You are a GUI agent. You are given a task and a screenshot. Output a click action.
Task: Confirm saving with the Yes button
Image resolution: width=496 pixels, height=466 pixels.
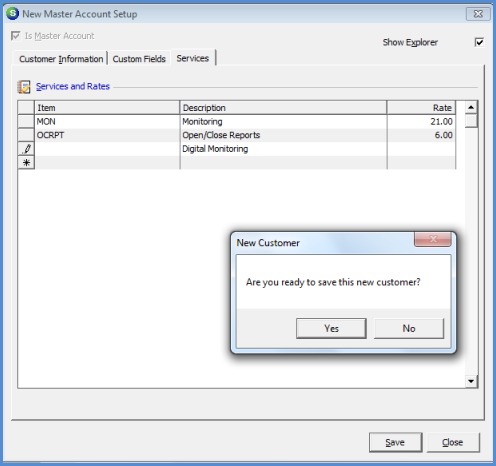point(331,328)
